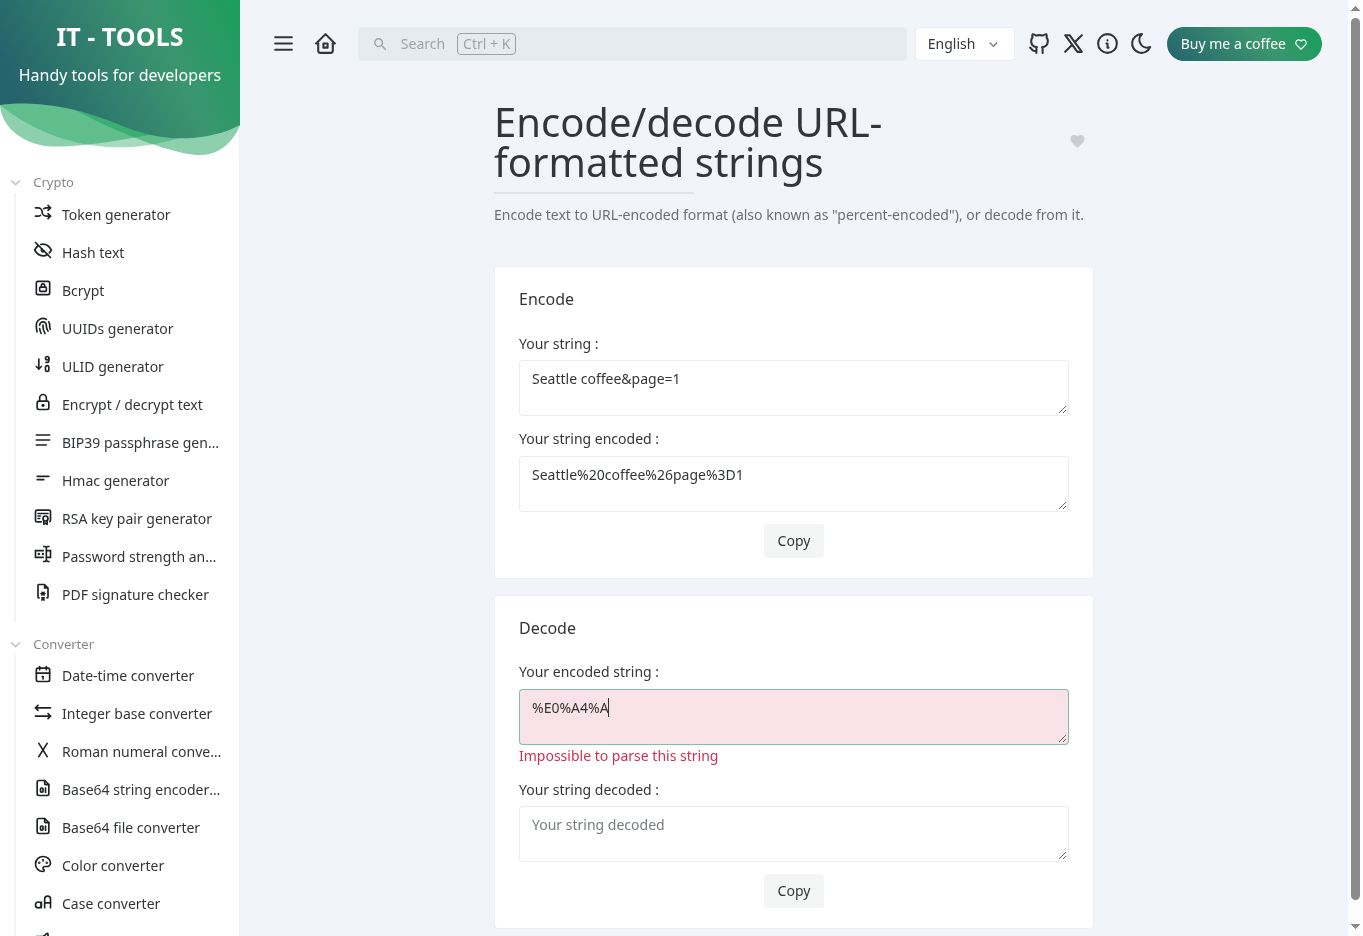Click the IT - TOOLS logo title
This screenshot has height=936, width=1363.
[120, 37]
